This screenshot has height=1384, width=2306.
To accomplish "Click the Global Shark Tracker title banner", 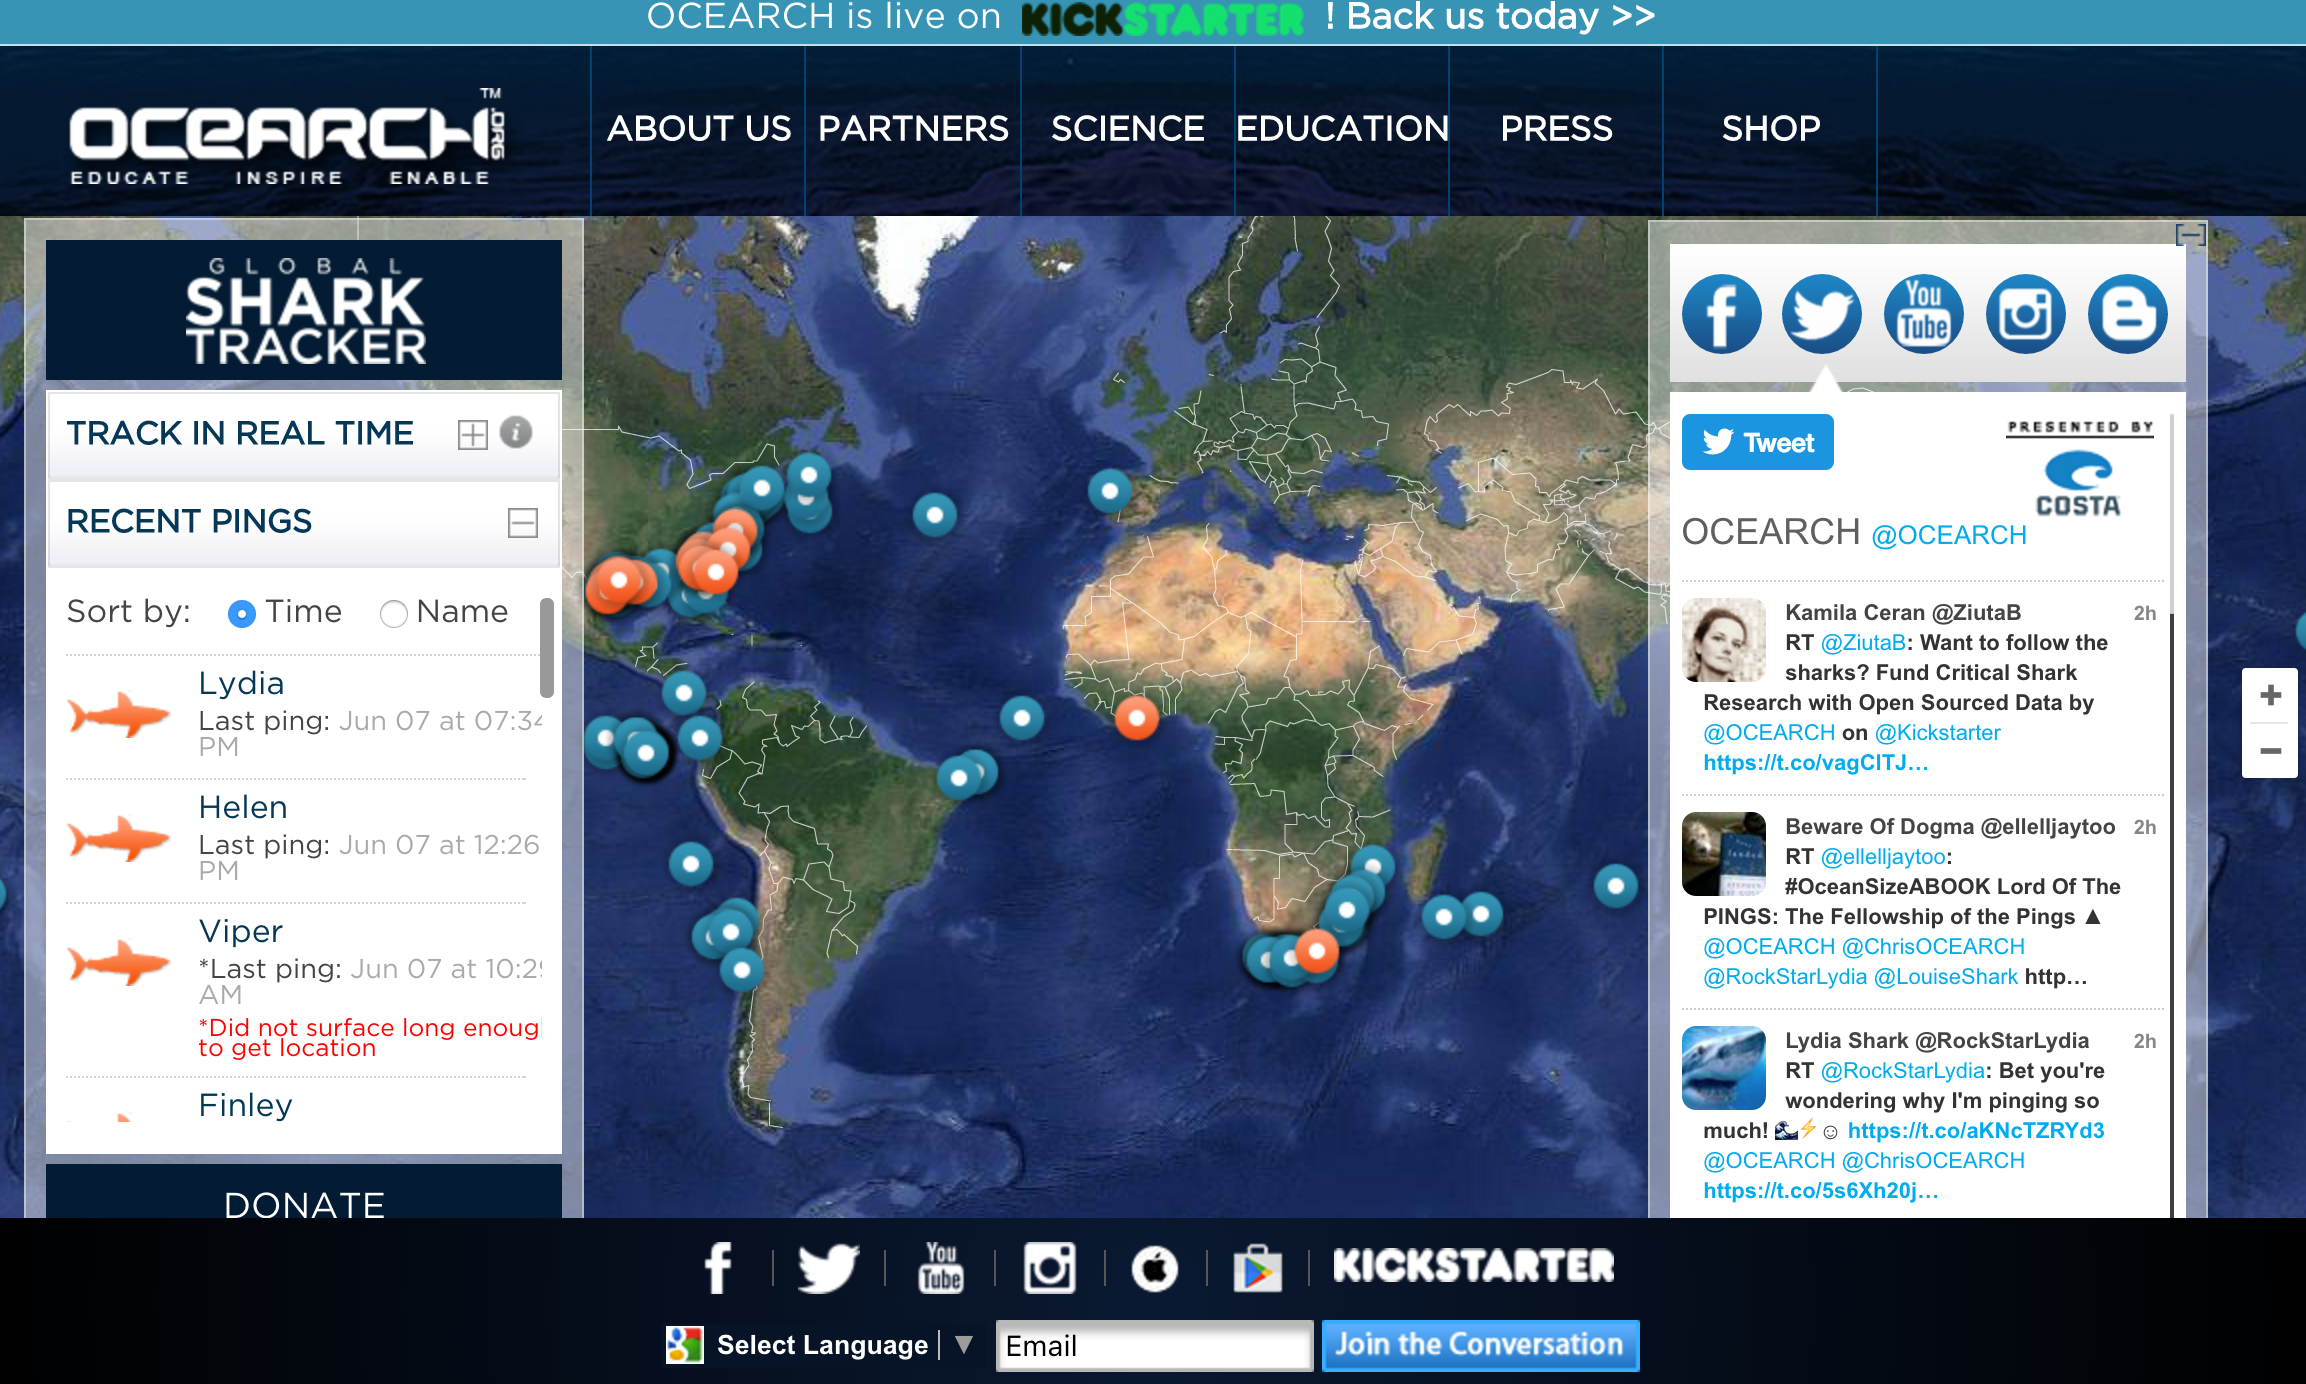I will point(304,309).
